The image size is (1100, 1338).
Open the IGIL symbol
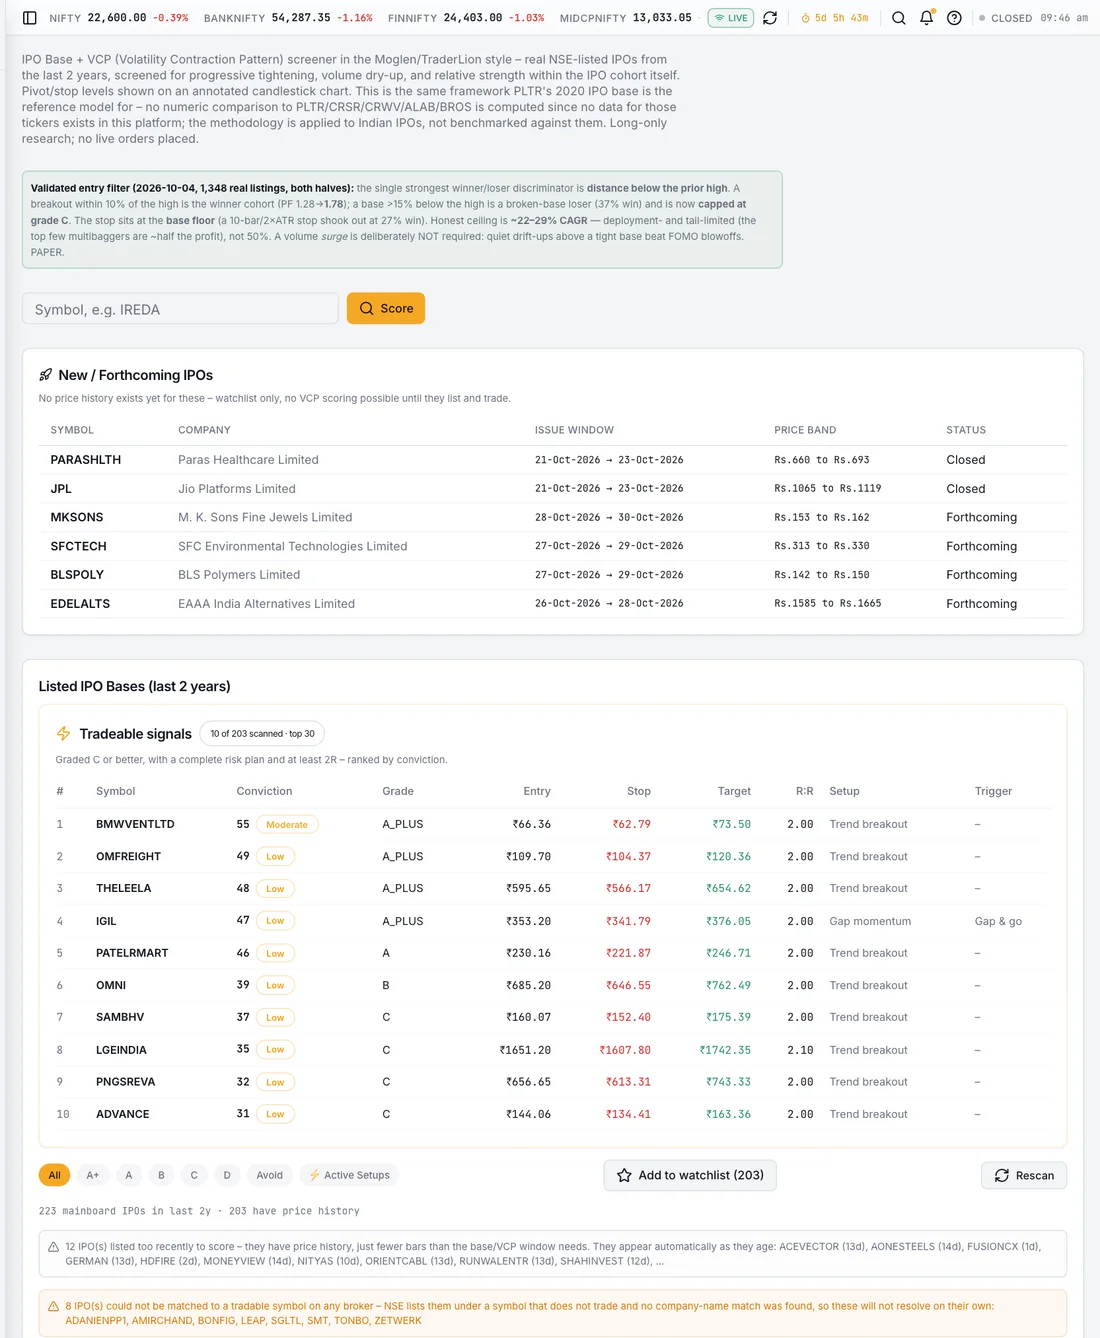pyautogui.click(x=106, y=921)
